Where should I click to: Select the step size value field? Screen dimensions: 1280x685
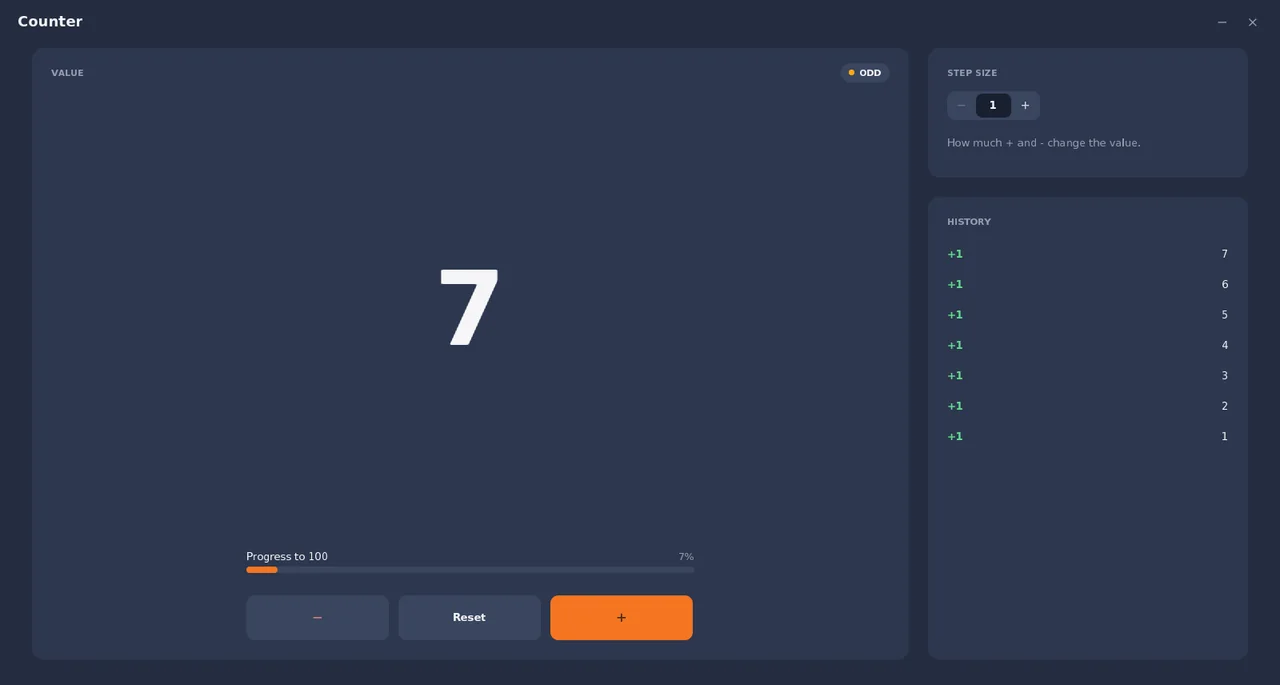[x=993, y=106]
